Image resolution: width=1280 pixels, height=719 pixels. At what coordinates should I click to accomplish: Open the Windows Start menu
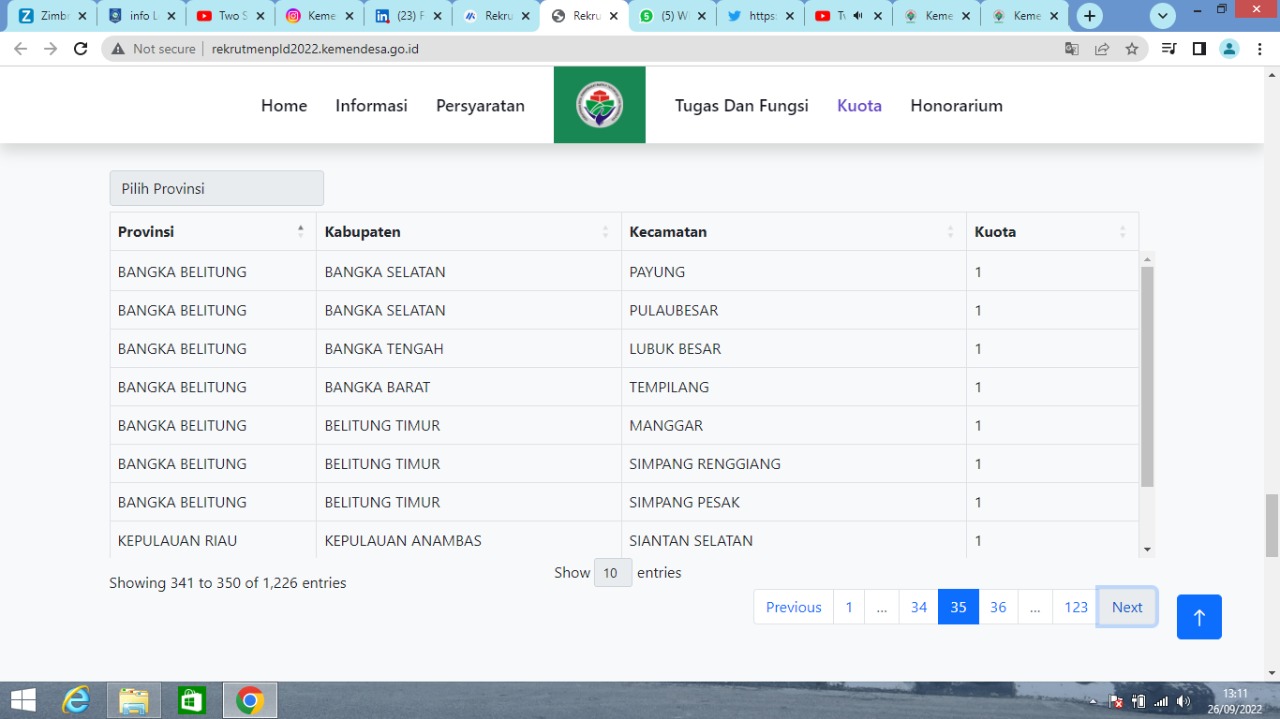tap(22, 700)
